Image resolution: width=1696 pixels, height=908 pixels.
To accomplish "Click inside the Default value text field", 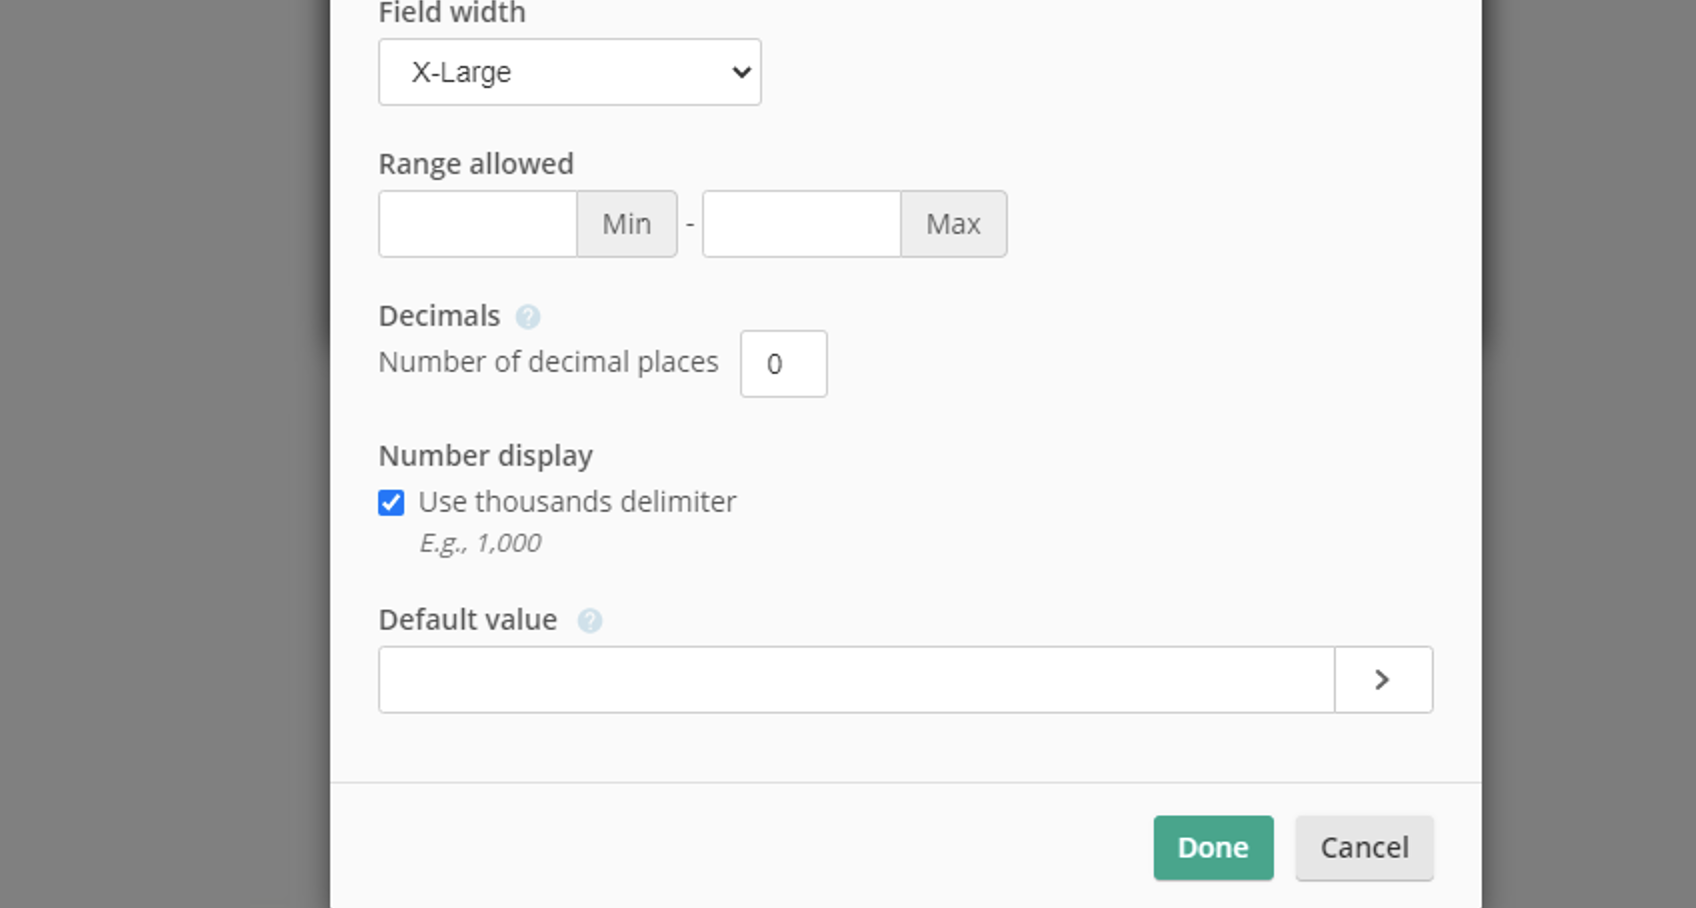I will click(856, 680).
